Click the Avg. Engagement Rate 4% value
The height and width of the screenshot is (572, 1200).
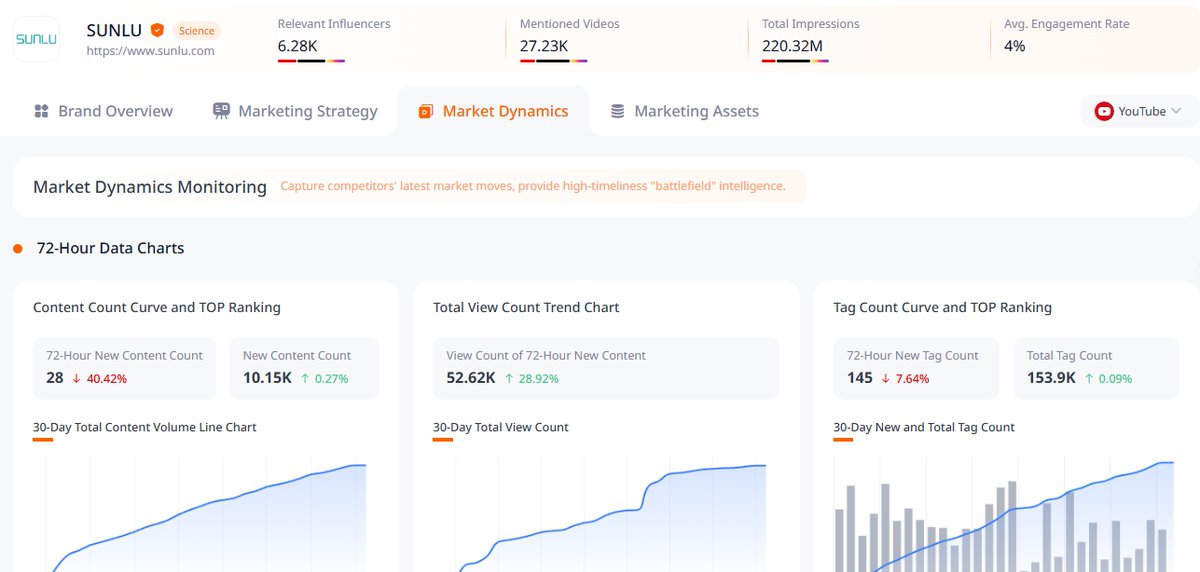(x=1014, y=46)
